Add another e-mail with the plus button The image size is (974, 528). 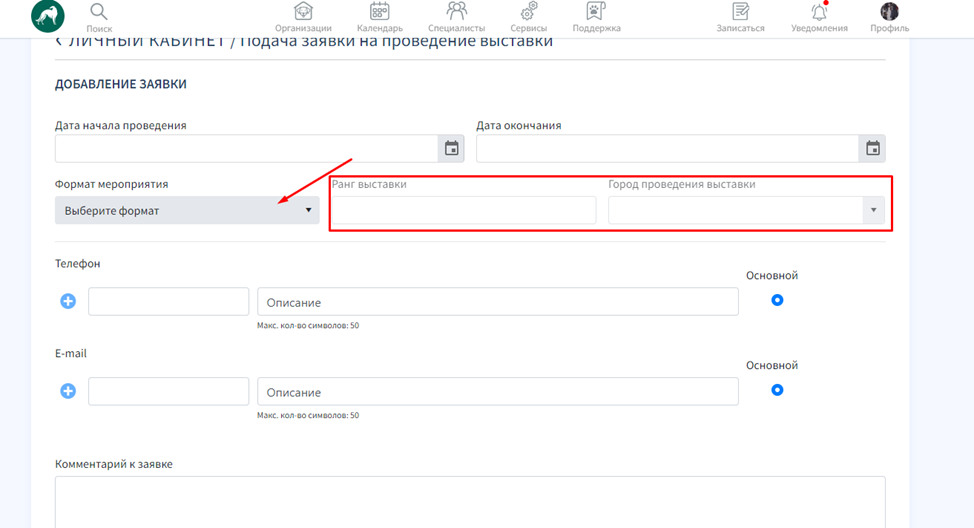click(68, 391)
